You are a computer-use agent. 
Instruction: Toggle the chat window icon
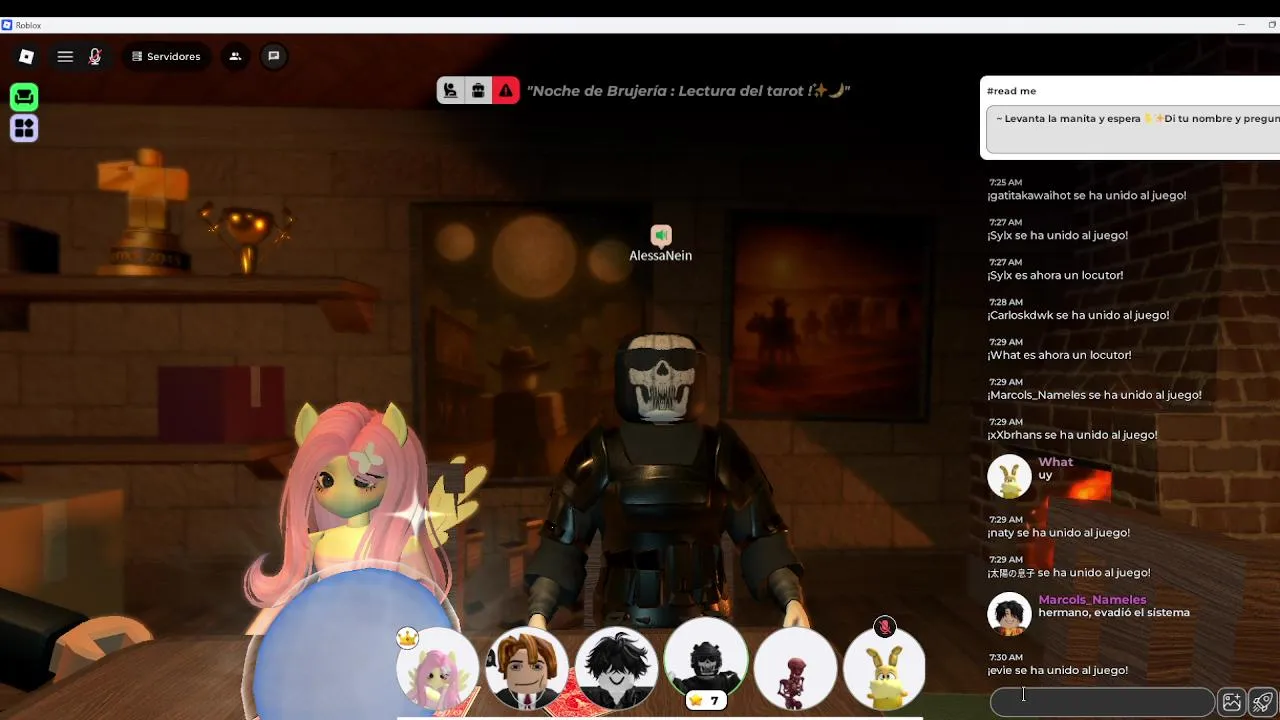coord(273,57)
